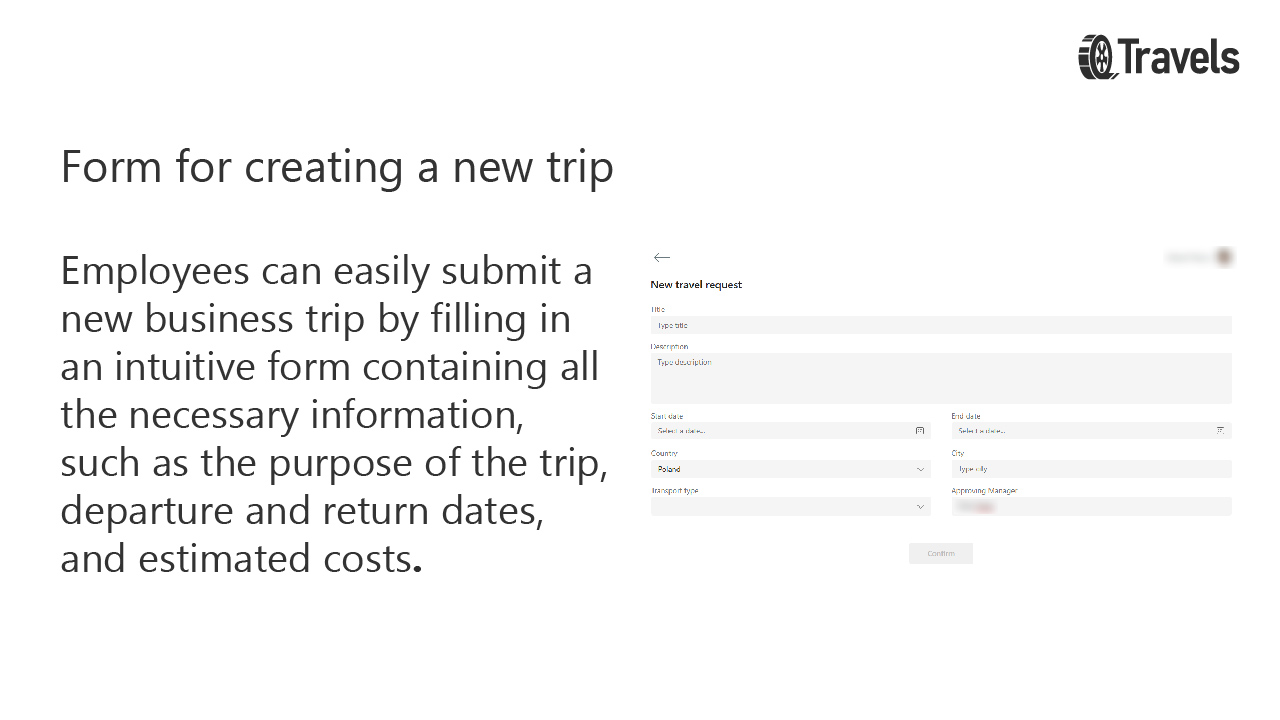This screenshot has height=720, width=1280.
Task: Click the New travel request heading
Action: pos(696,284)
